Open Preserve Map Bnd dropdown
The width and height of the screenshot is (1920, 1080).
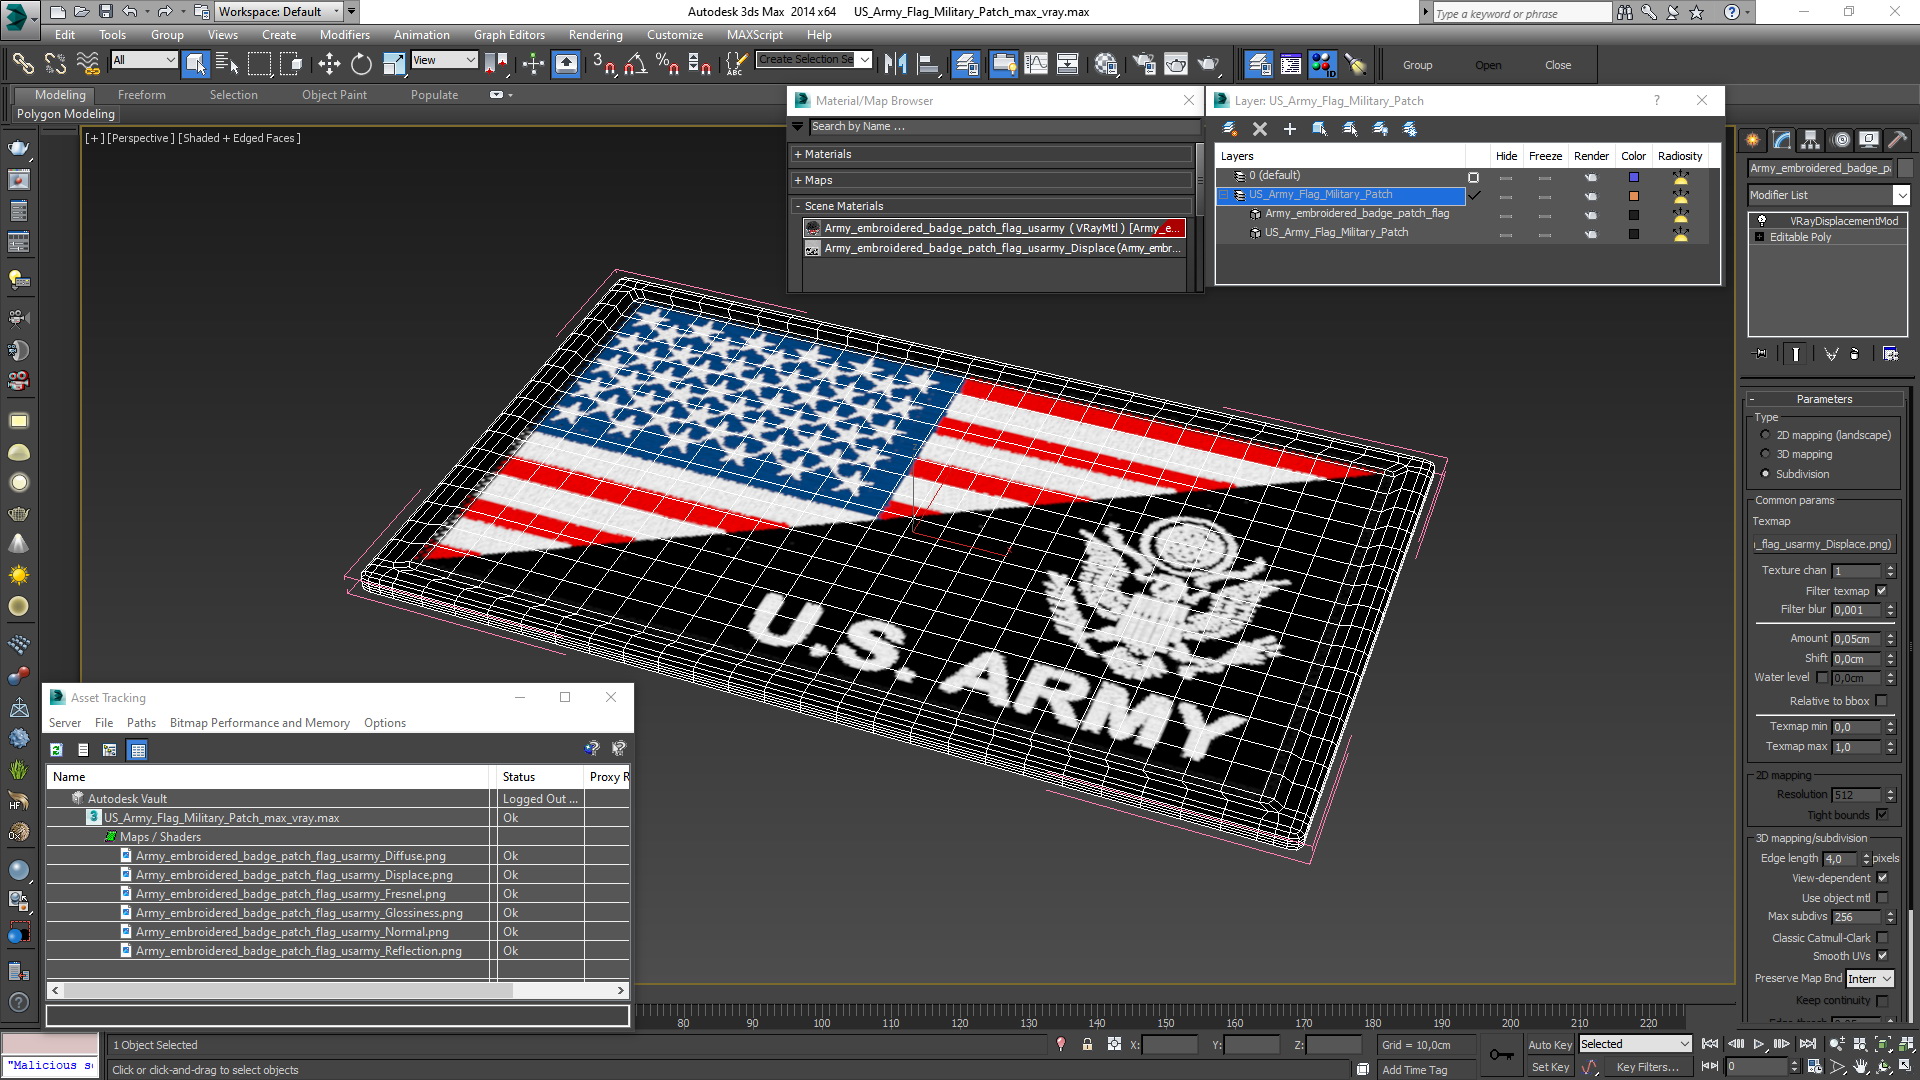click(x=1870, y=979)
